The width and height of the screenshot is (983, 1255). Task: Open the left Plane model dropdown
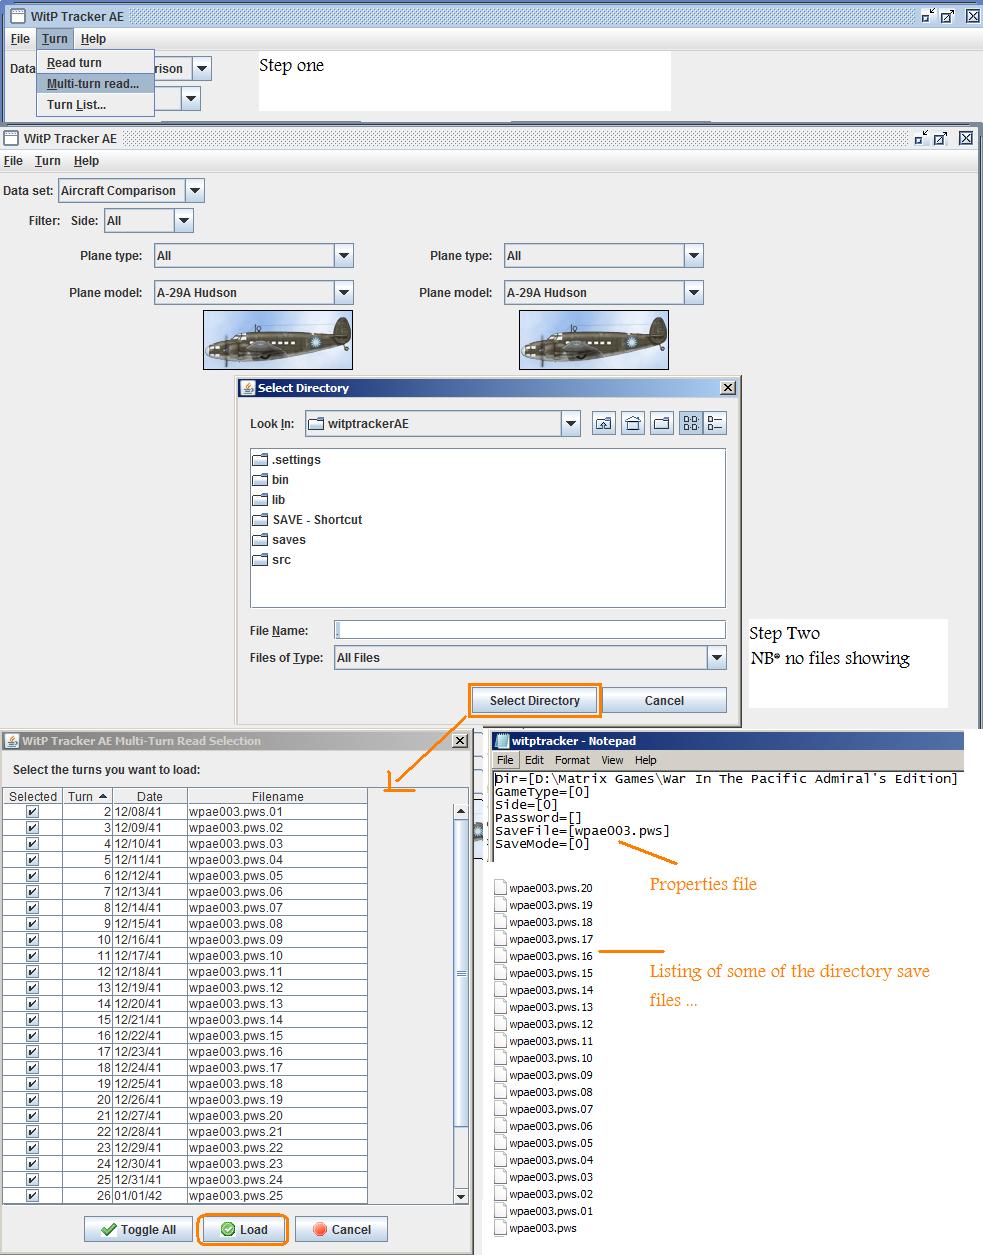point(344,293)
